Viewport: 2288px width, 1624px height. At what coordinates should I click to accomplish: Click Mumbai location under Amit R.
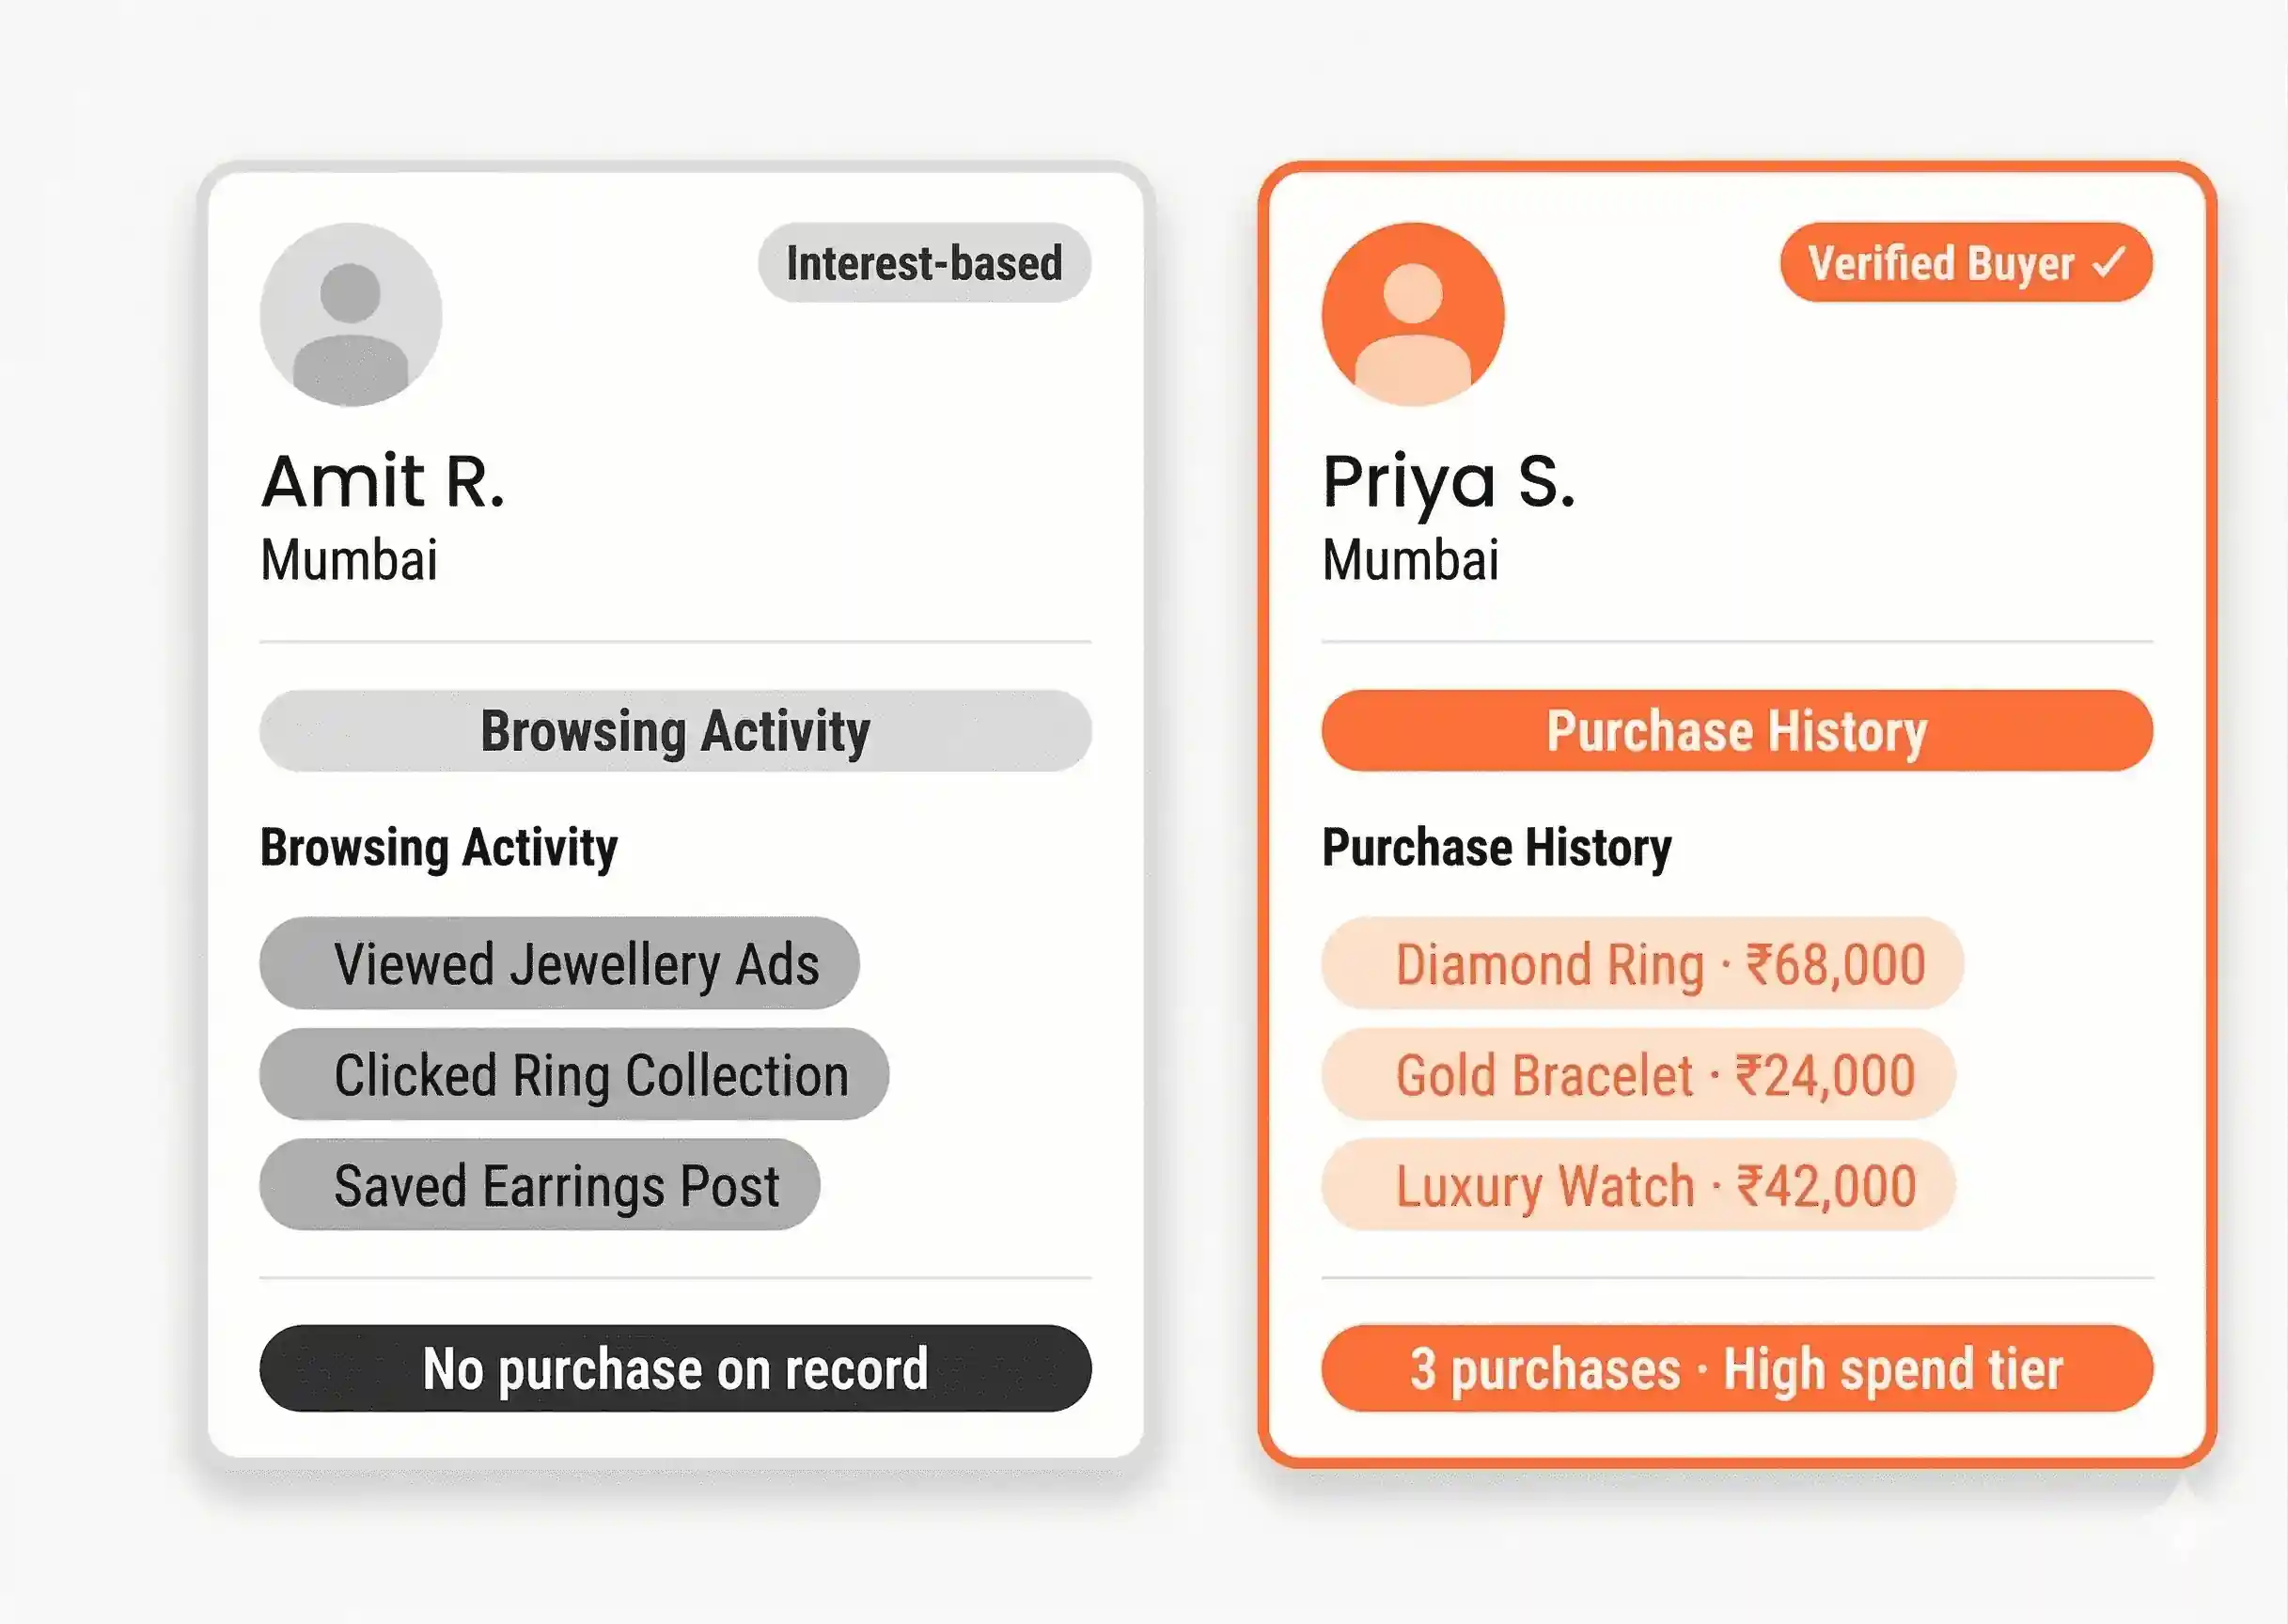click(349, 560)
